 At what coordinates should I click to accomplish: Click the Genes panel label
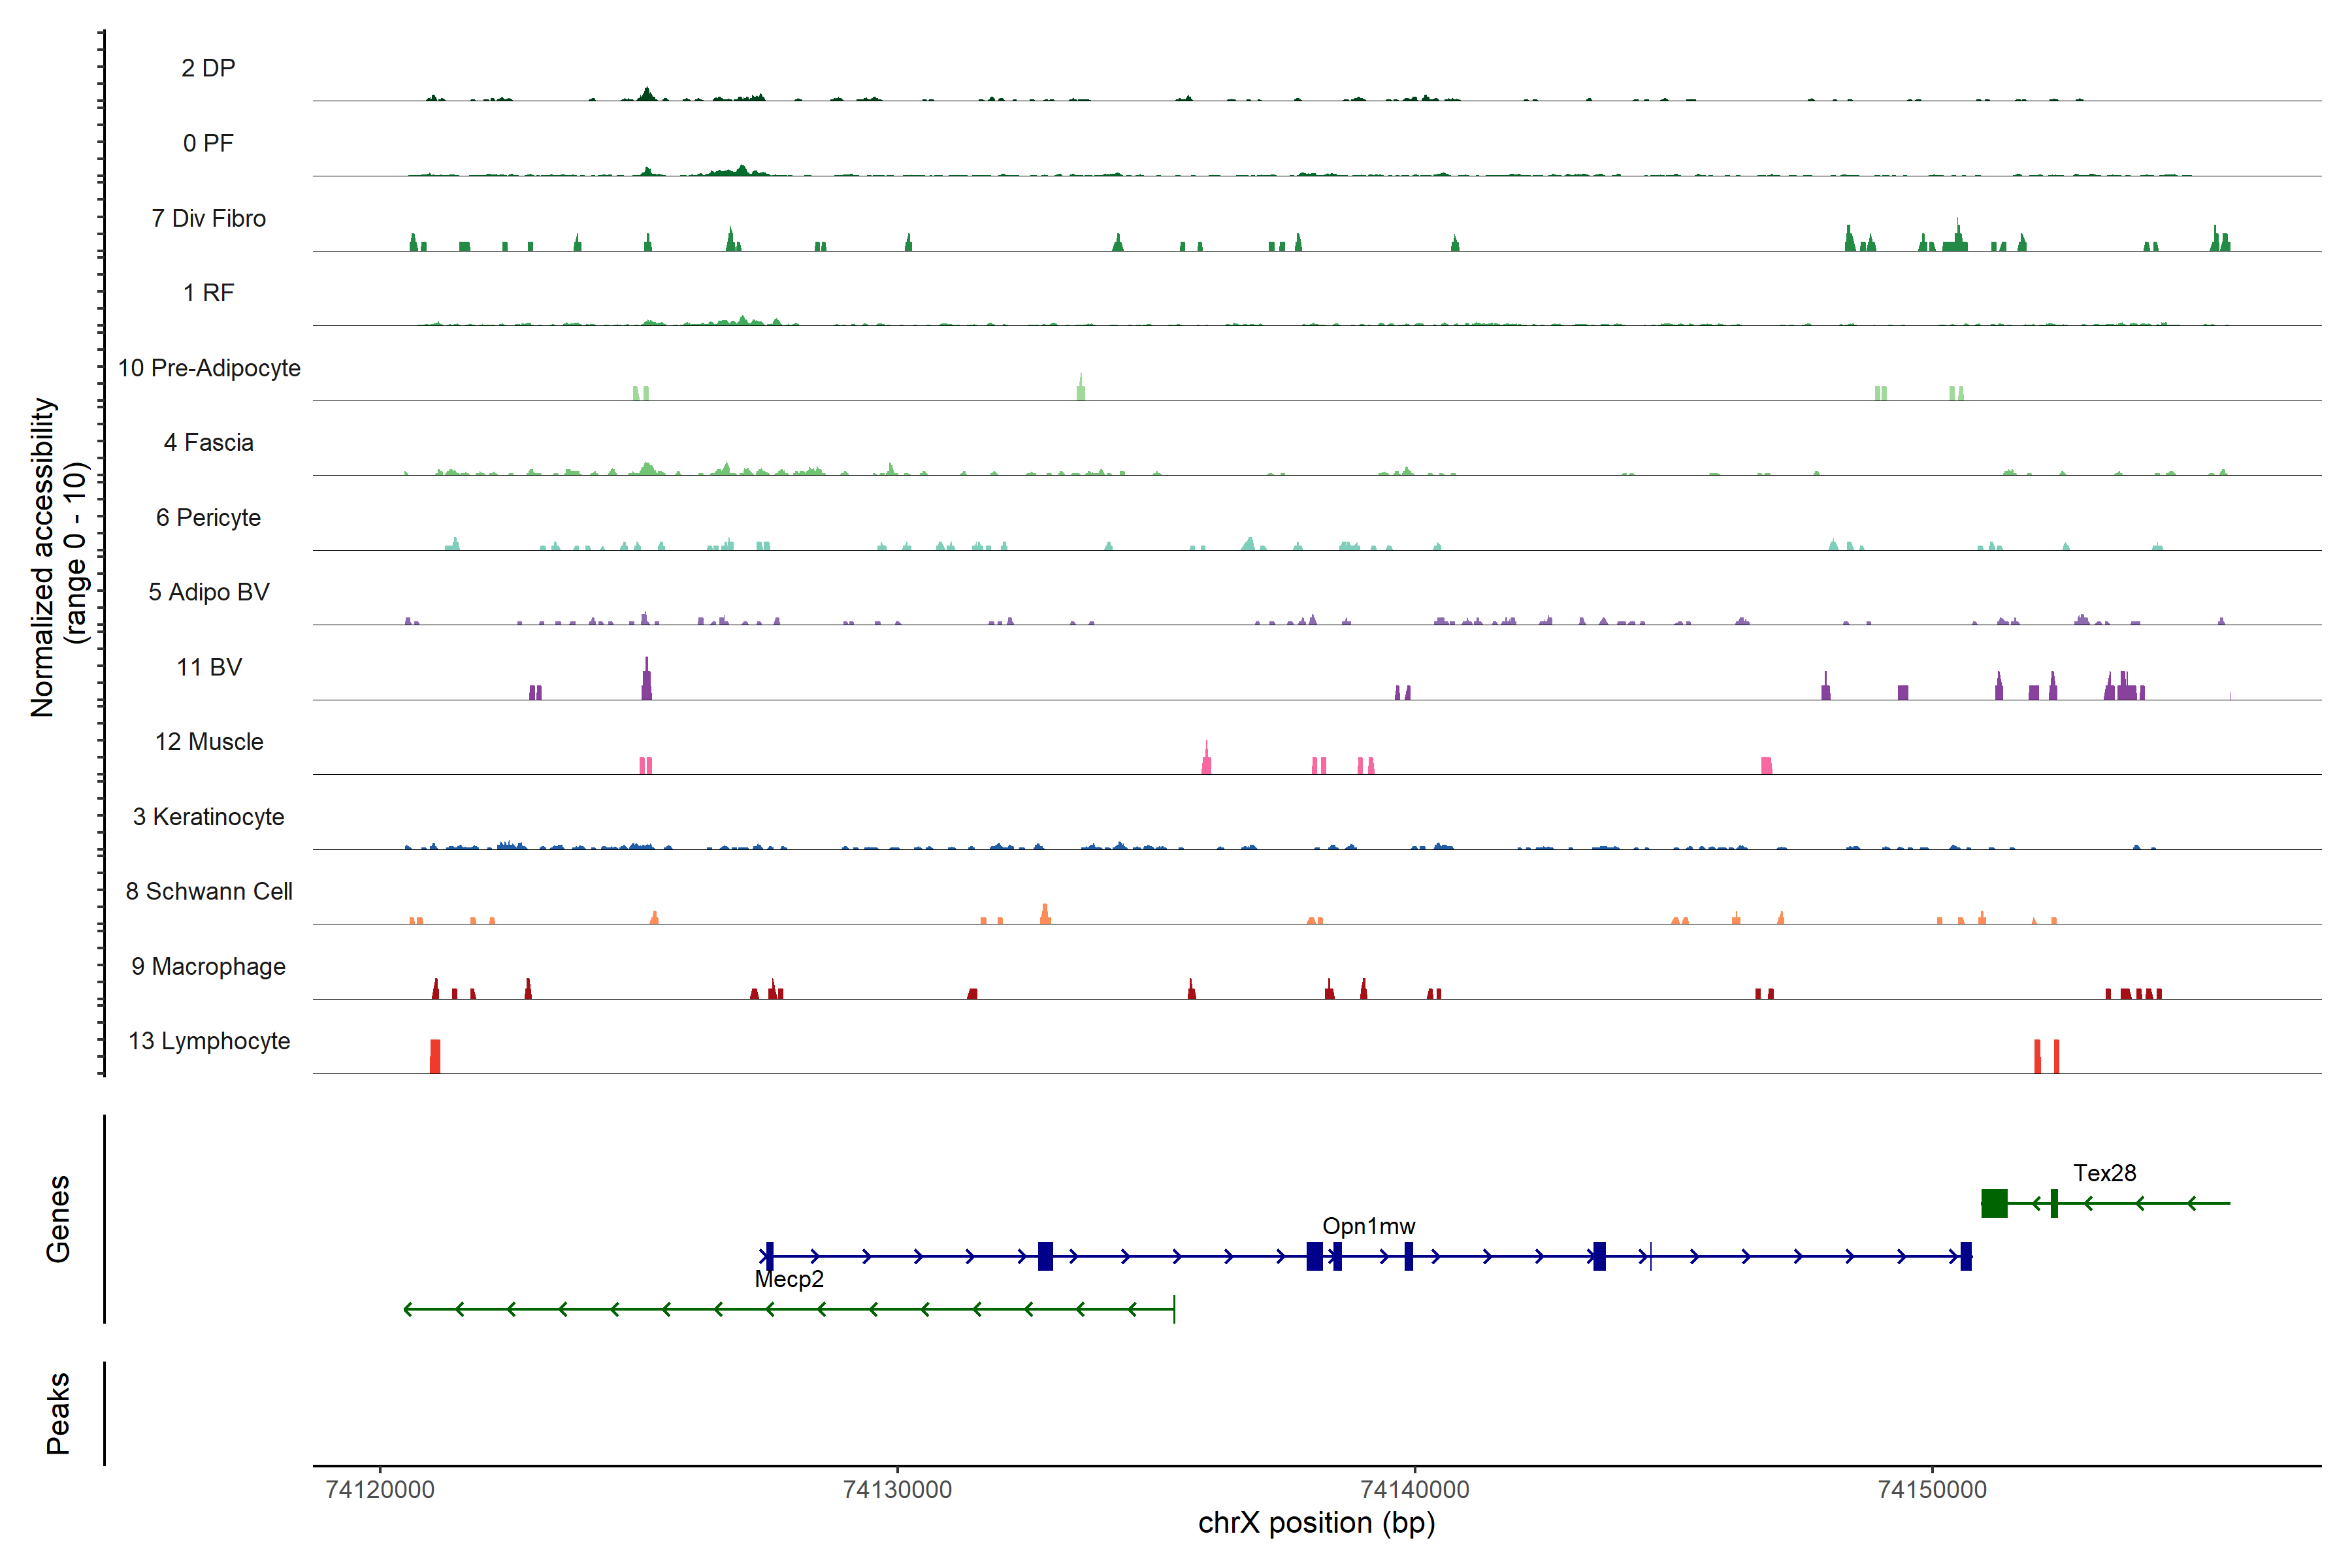pyautogui.click(x=58, y=1218)
